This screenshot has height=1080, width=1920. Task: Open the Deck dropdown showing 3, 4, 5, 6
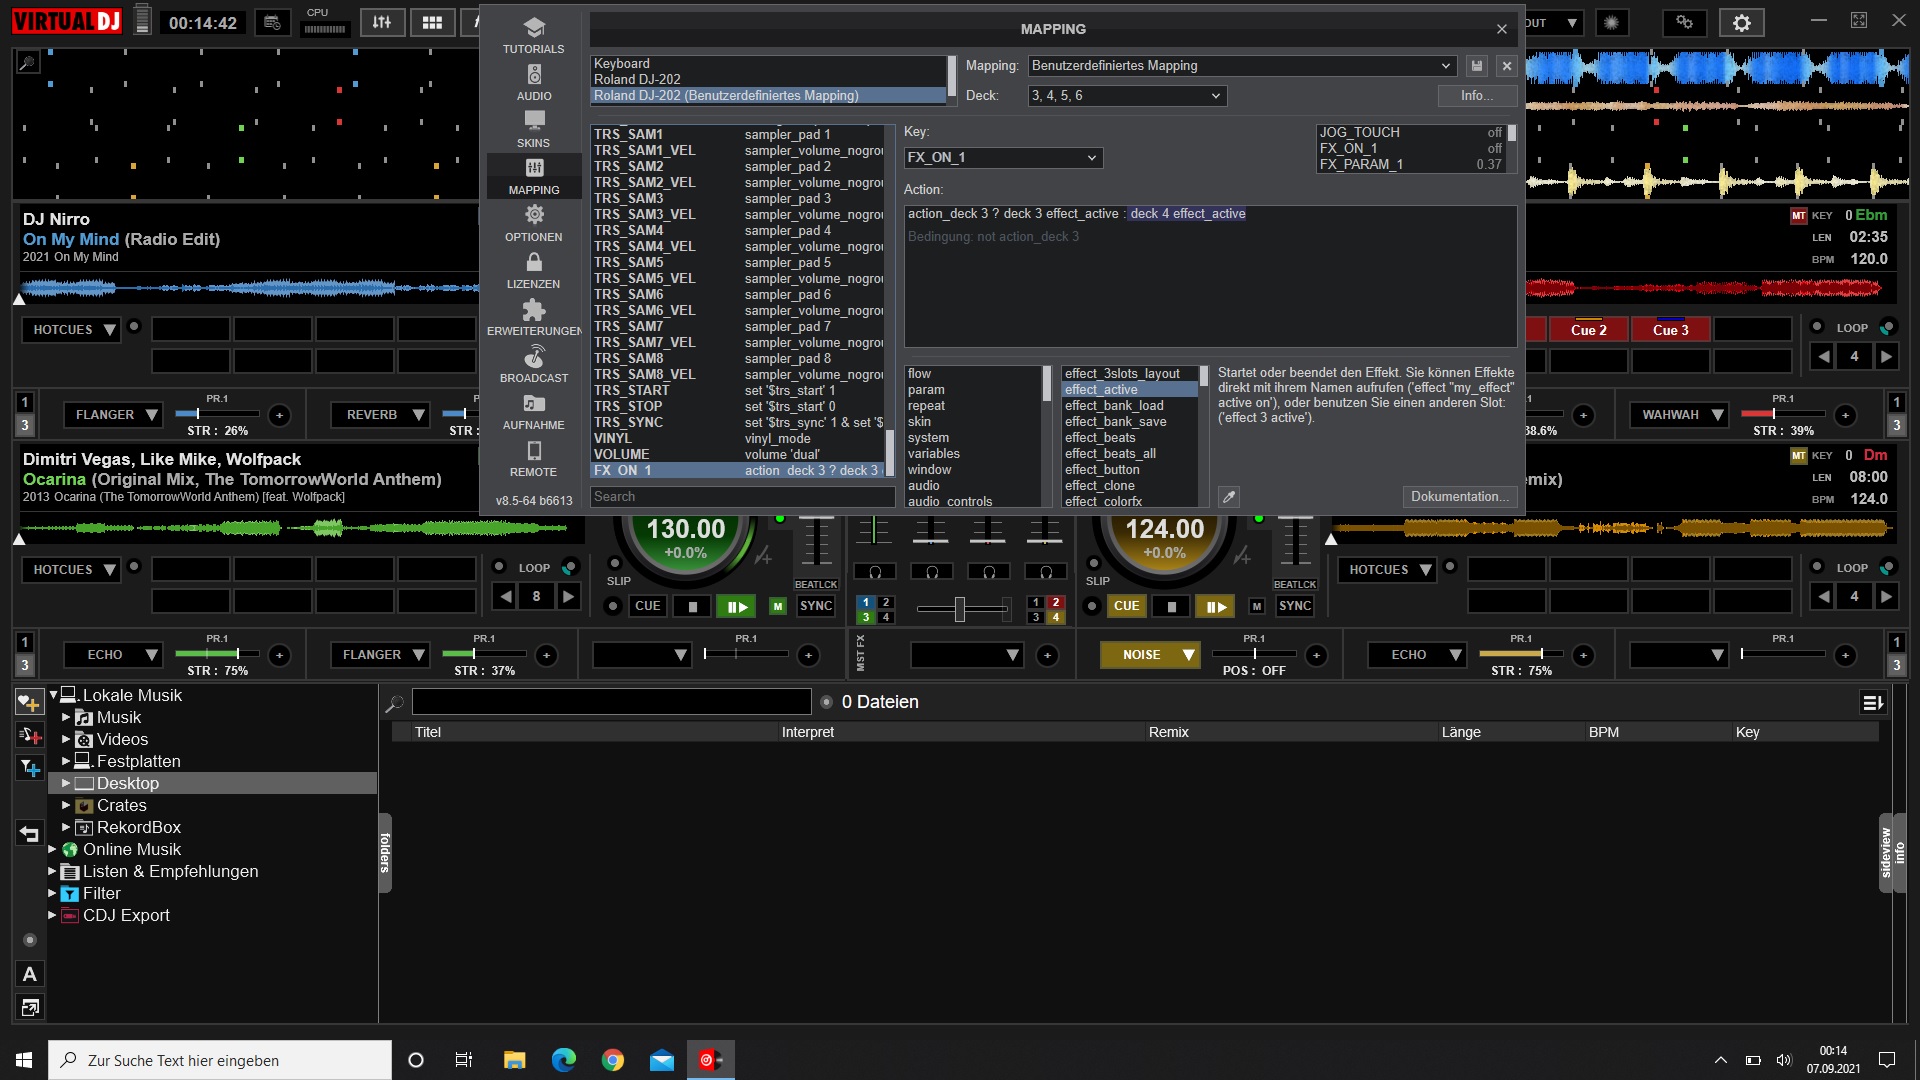[x=1127, y=96]
